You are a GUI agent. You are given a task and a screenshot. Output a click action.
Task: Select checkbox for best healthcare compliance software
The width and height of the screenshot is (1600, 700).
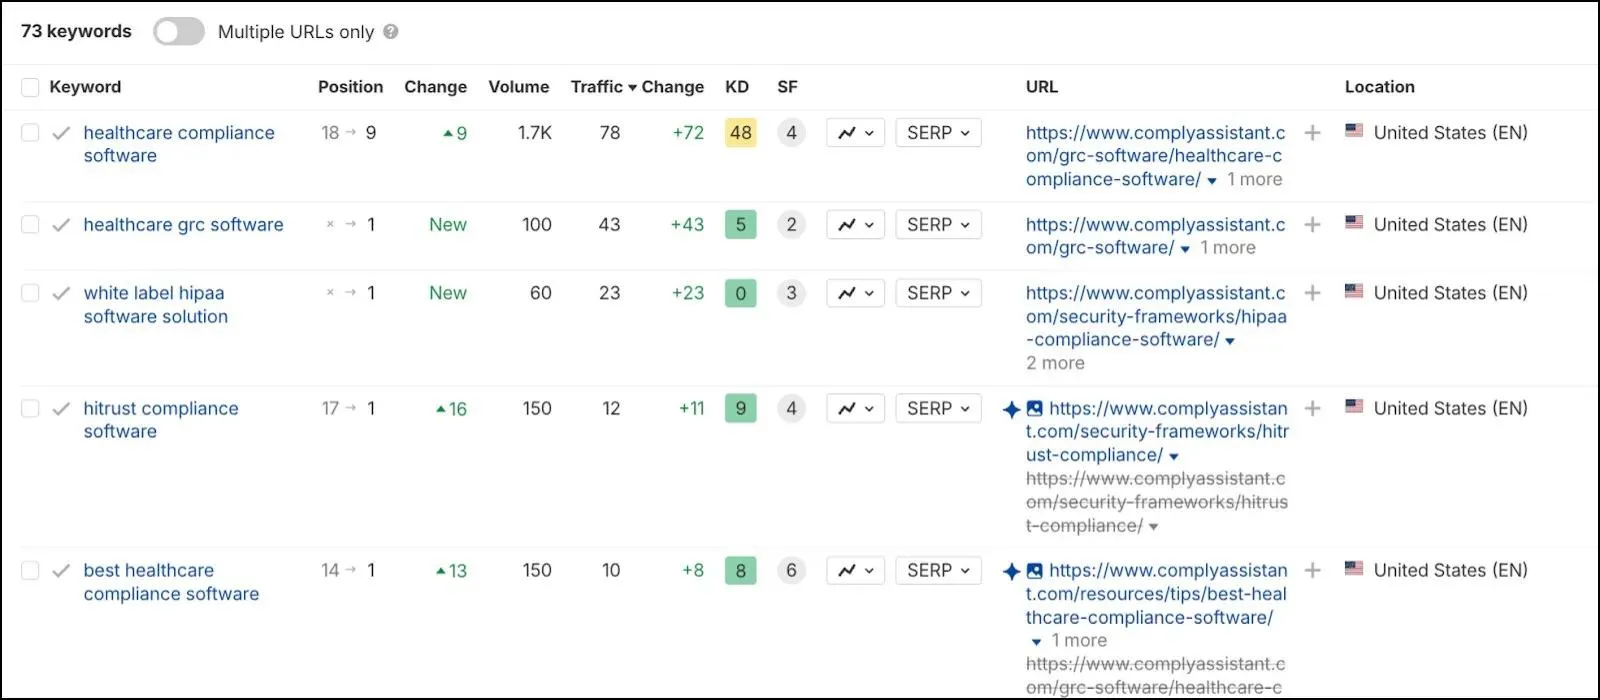coord(30,571)
